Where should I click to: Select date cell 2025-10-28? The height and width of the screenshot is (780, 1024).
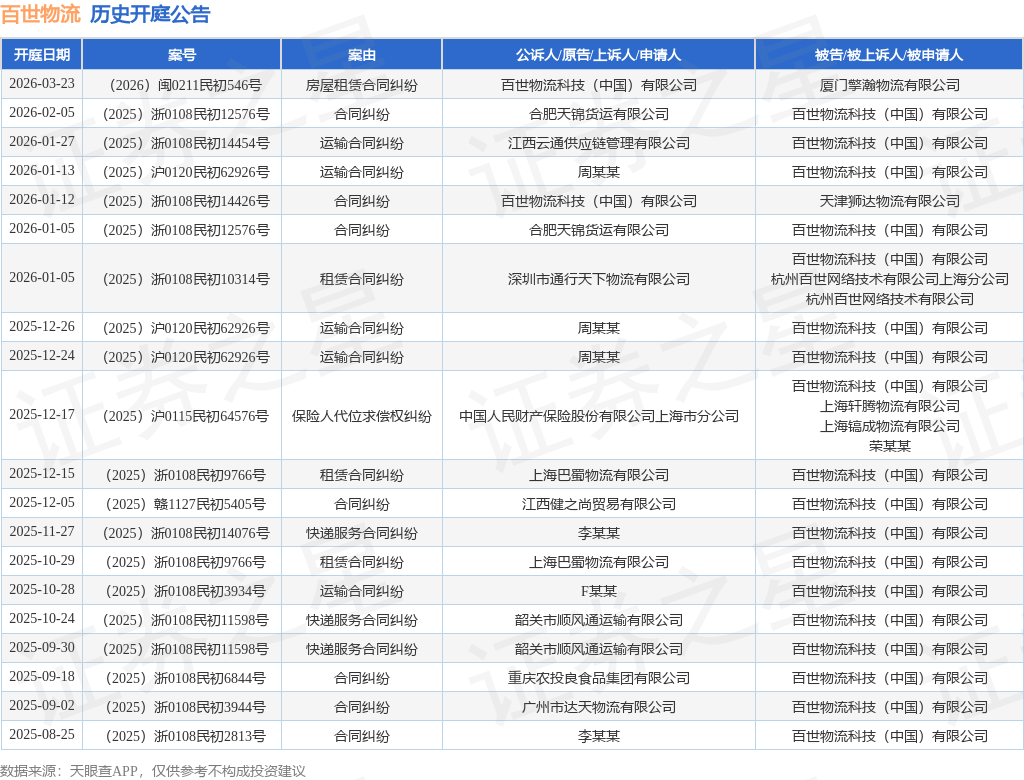(x=42, y=590)
